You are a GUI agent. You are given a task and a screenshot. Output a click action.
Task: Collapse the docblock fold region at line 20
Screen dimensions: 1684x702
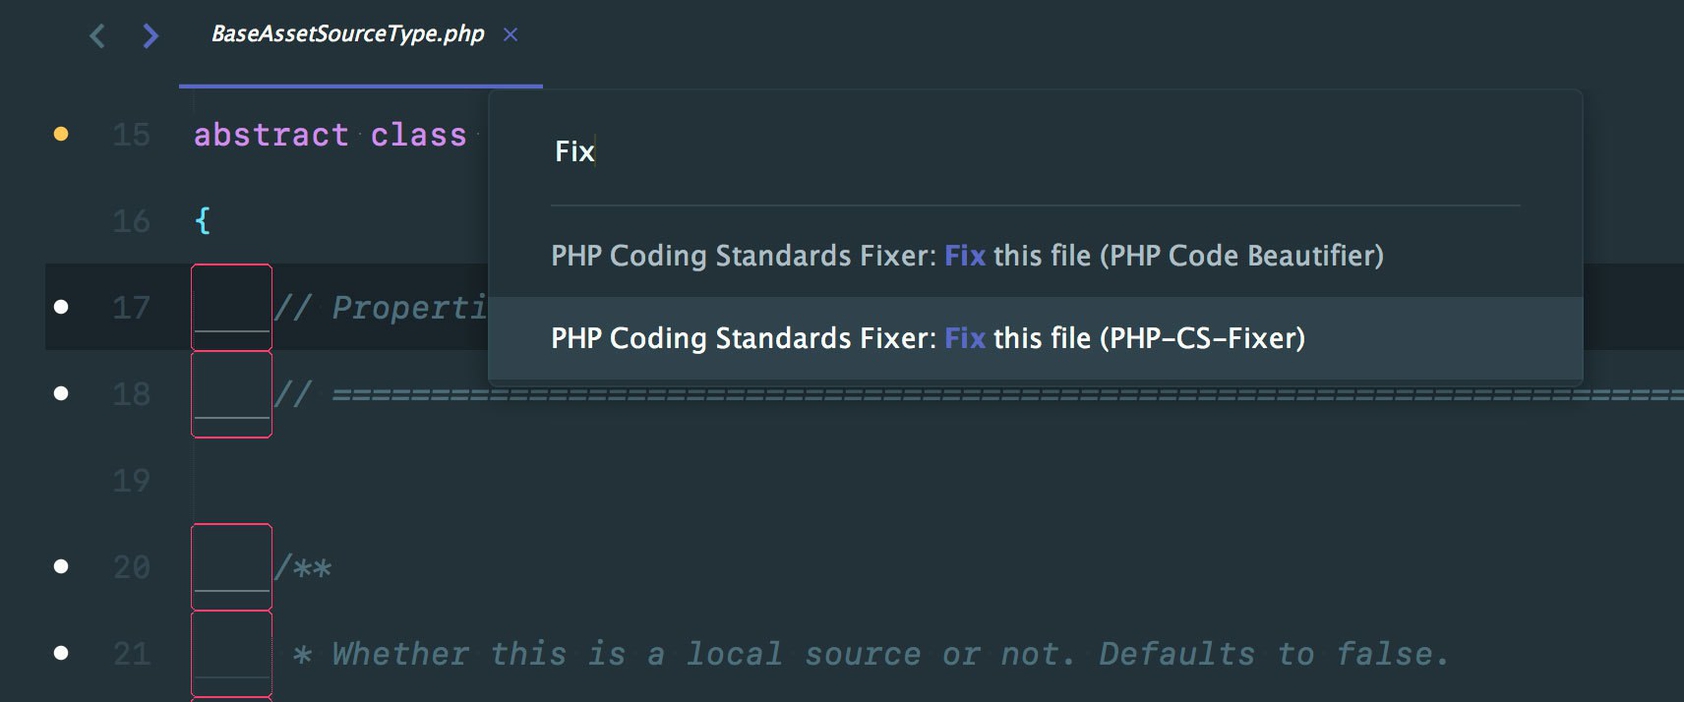[x=231, y=565]
